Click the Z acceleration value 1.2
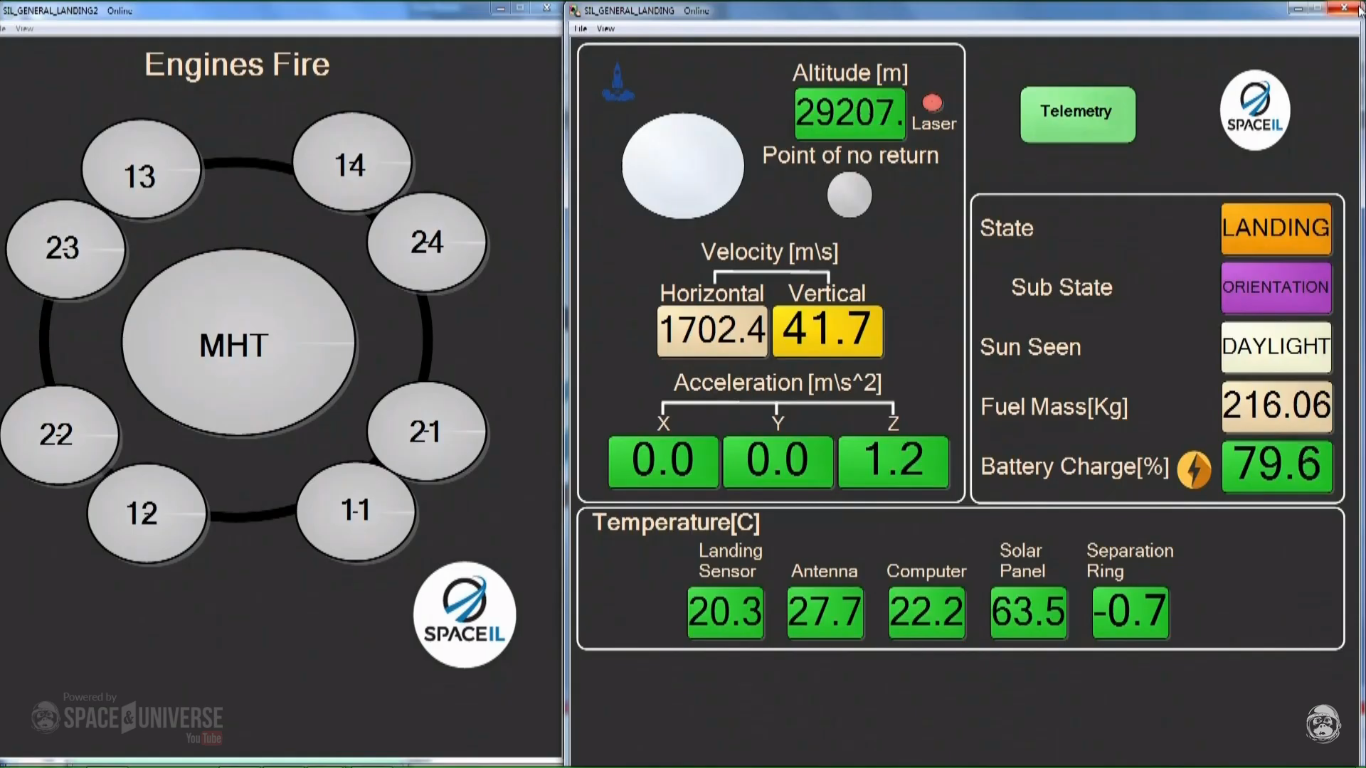The width and height of the screenshot is (1366, 768). coord(893,462)
